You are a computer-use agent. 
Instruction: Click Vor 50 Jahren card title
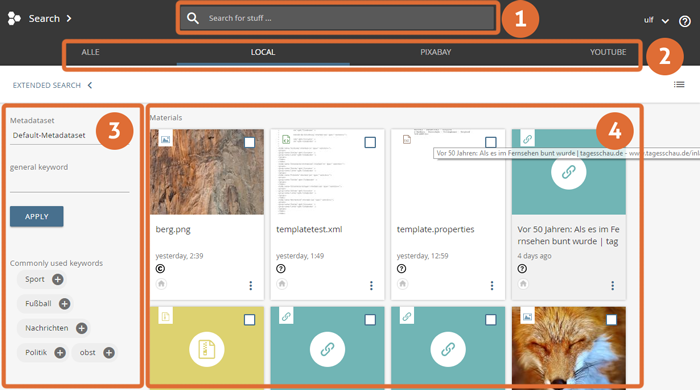click(x=568, y=235)
